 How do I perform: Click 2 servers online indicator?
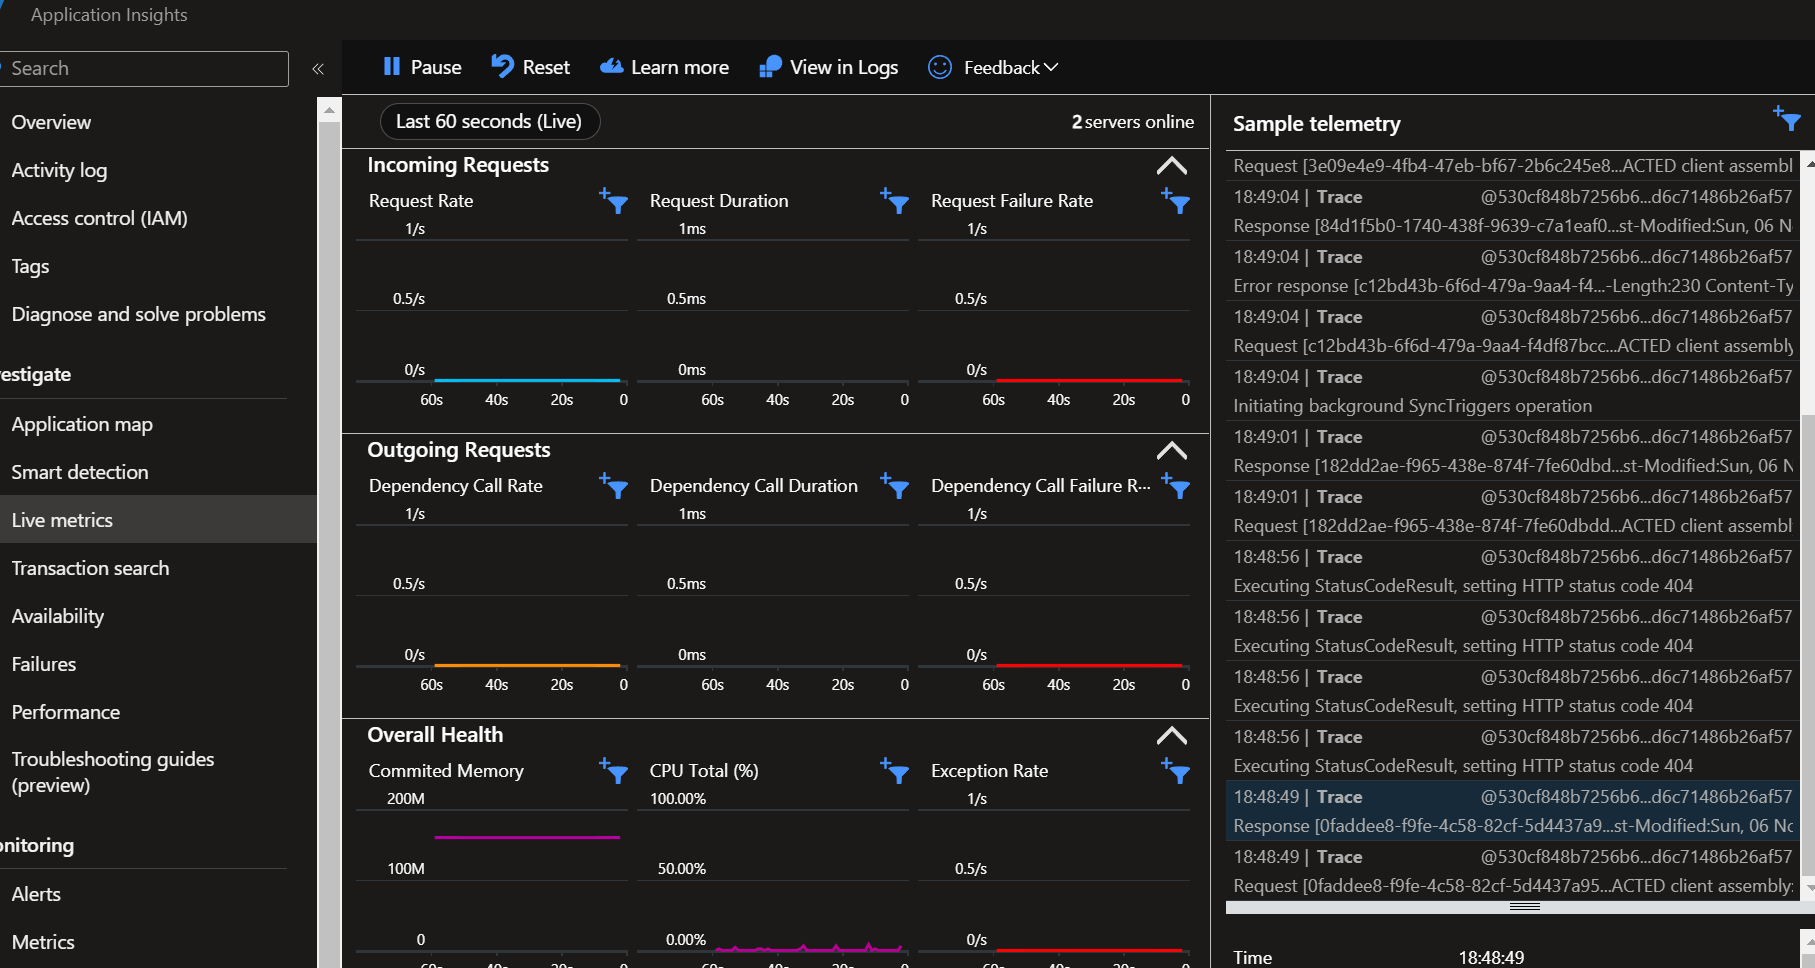click(1133, 122)
